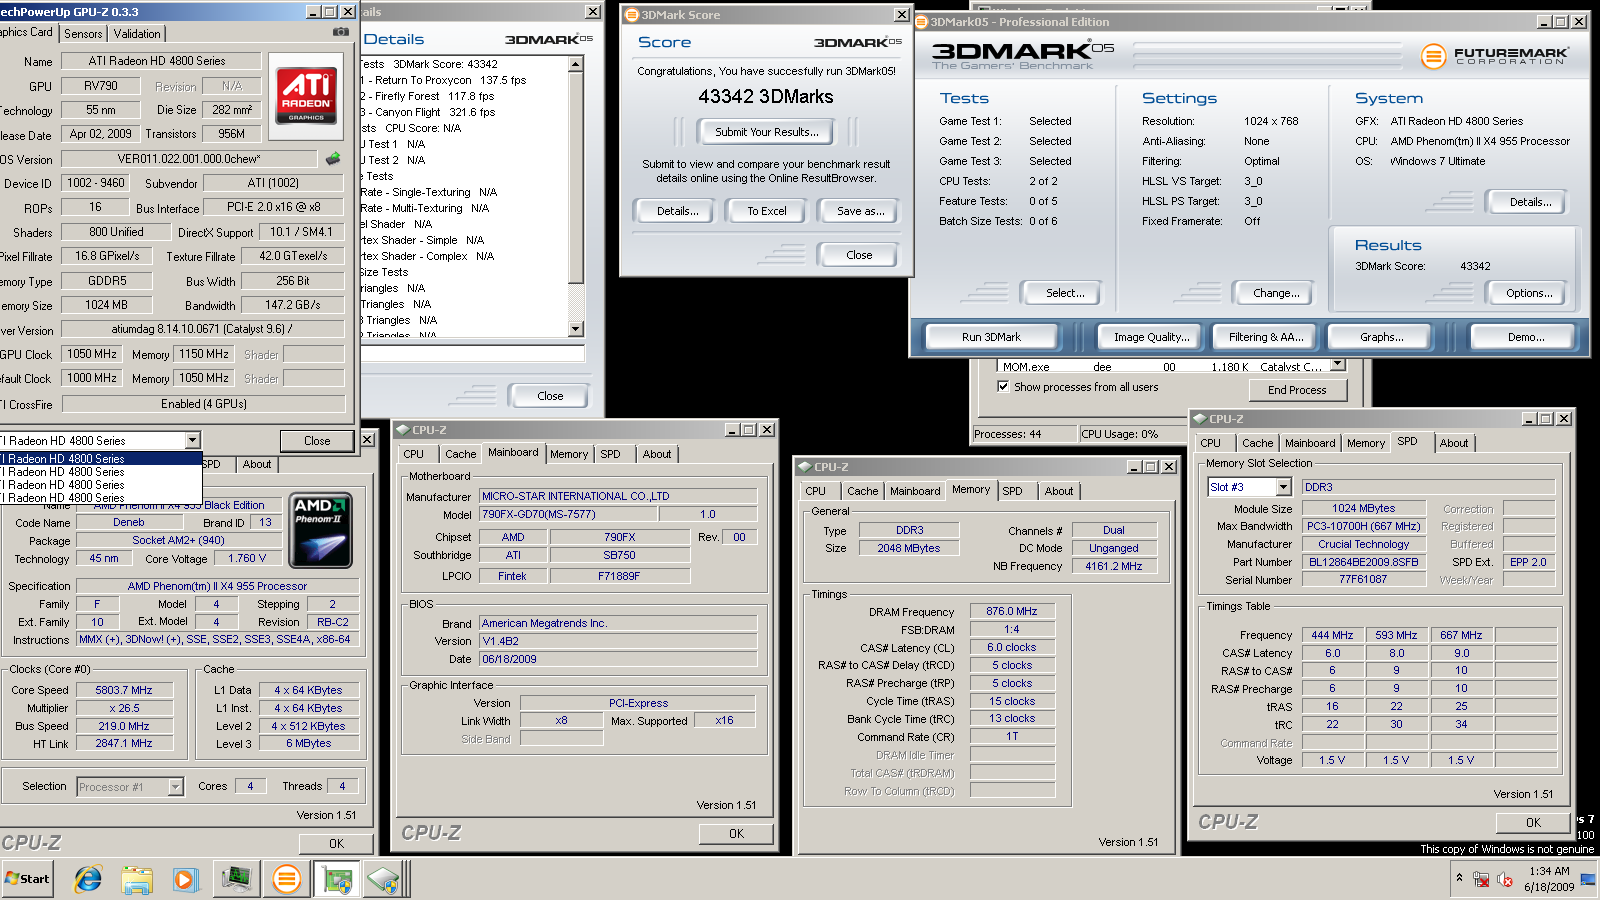Click Details list scrollbar up arrow
The image size is (1600, 900).
click(575, 64)
